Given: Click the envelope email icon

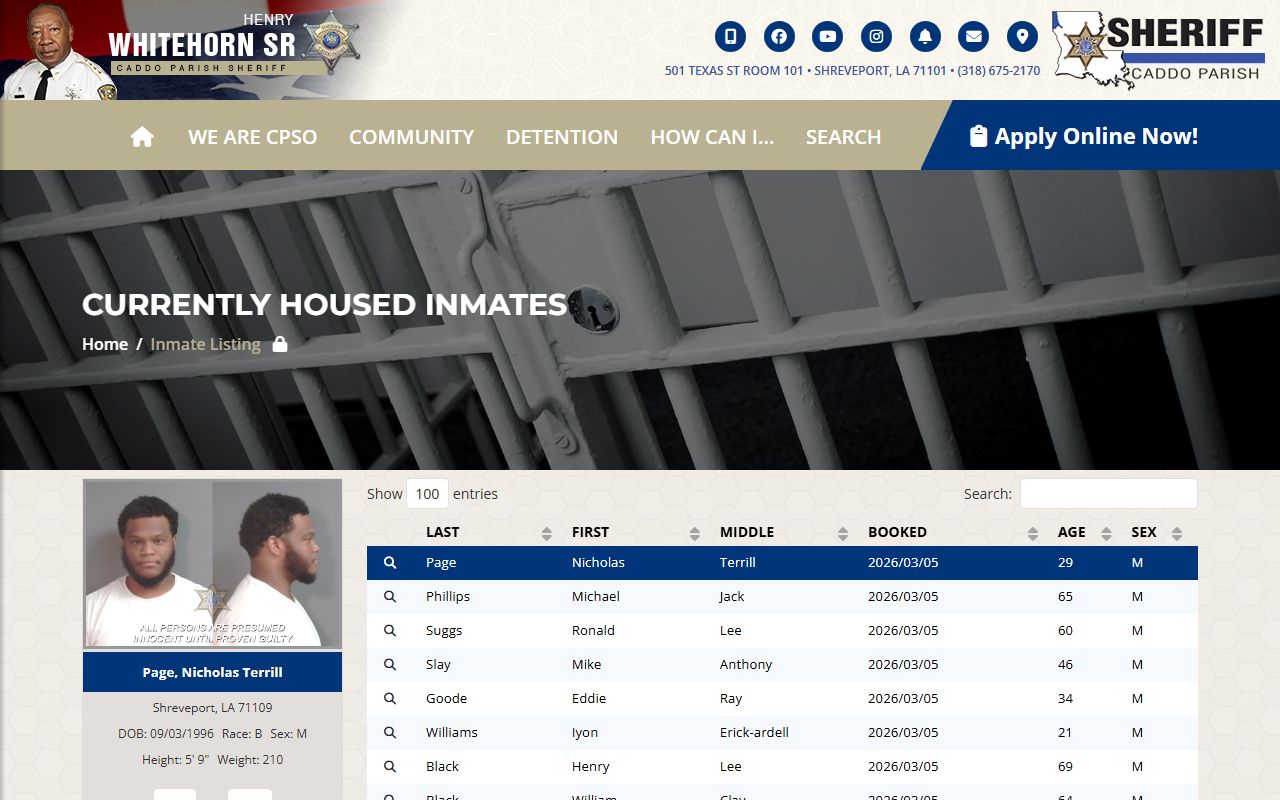Looking at the screenshot, I should (x=973, y=37).
